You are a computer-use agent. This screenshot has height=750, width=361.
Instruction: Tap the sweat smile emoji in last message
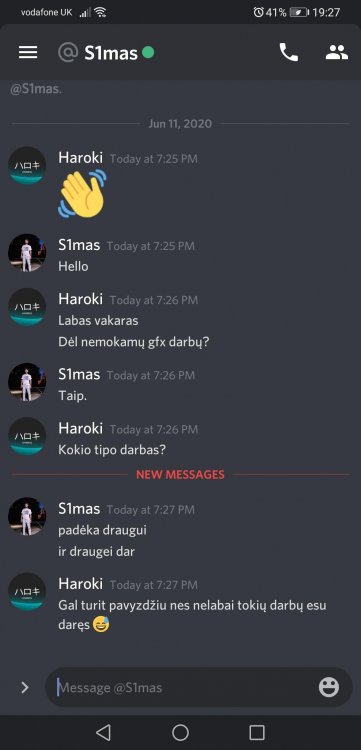pos(101,624)
